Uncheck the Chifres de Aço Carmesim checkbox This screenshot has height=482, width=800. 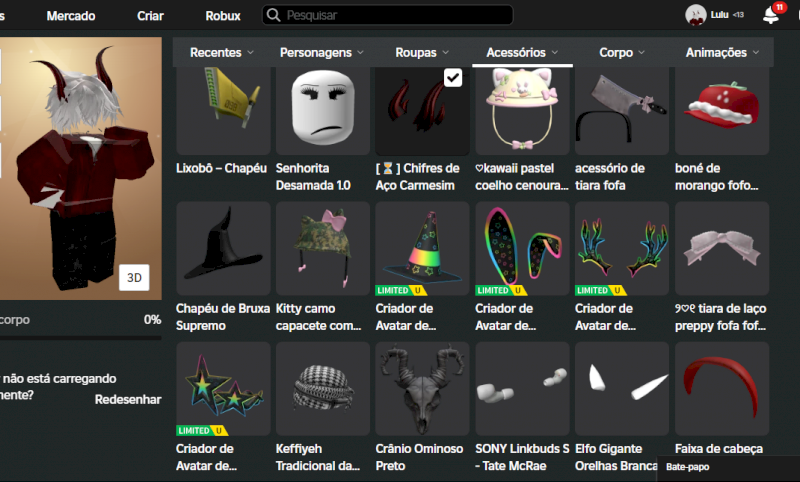click(x=453, y=78)
